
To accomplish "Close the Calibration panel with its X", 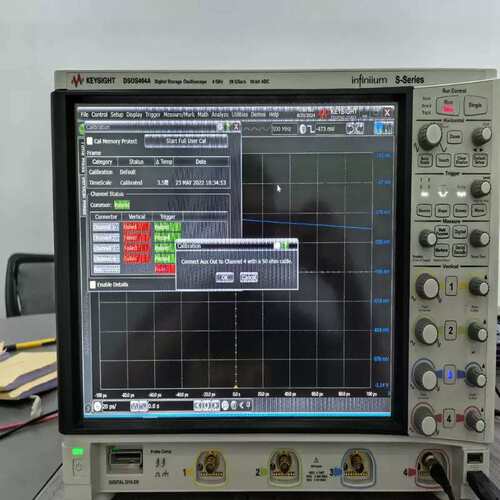I will [x=236, y=126].
